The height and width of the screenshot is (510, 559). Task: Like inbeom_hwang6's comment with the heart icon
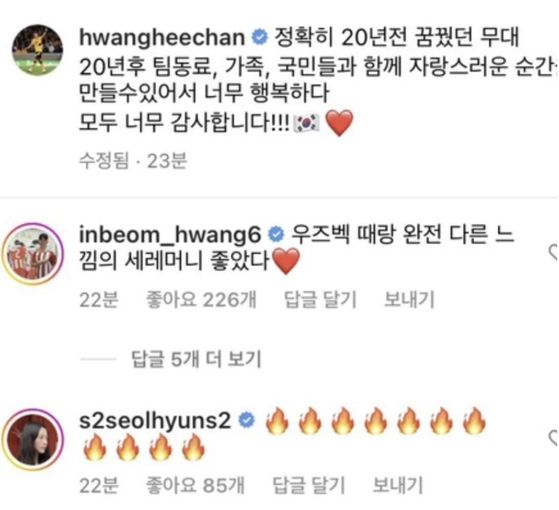(553, 252)
